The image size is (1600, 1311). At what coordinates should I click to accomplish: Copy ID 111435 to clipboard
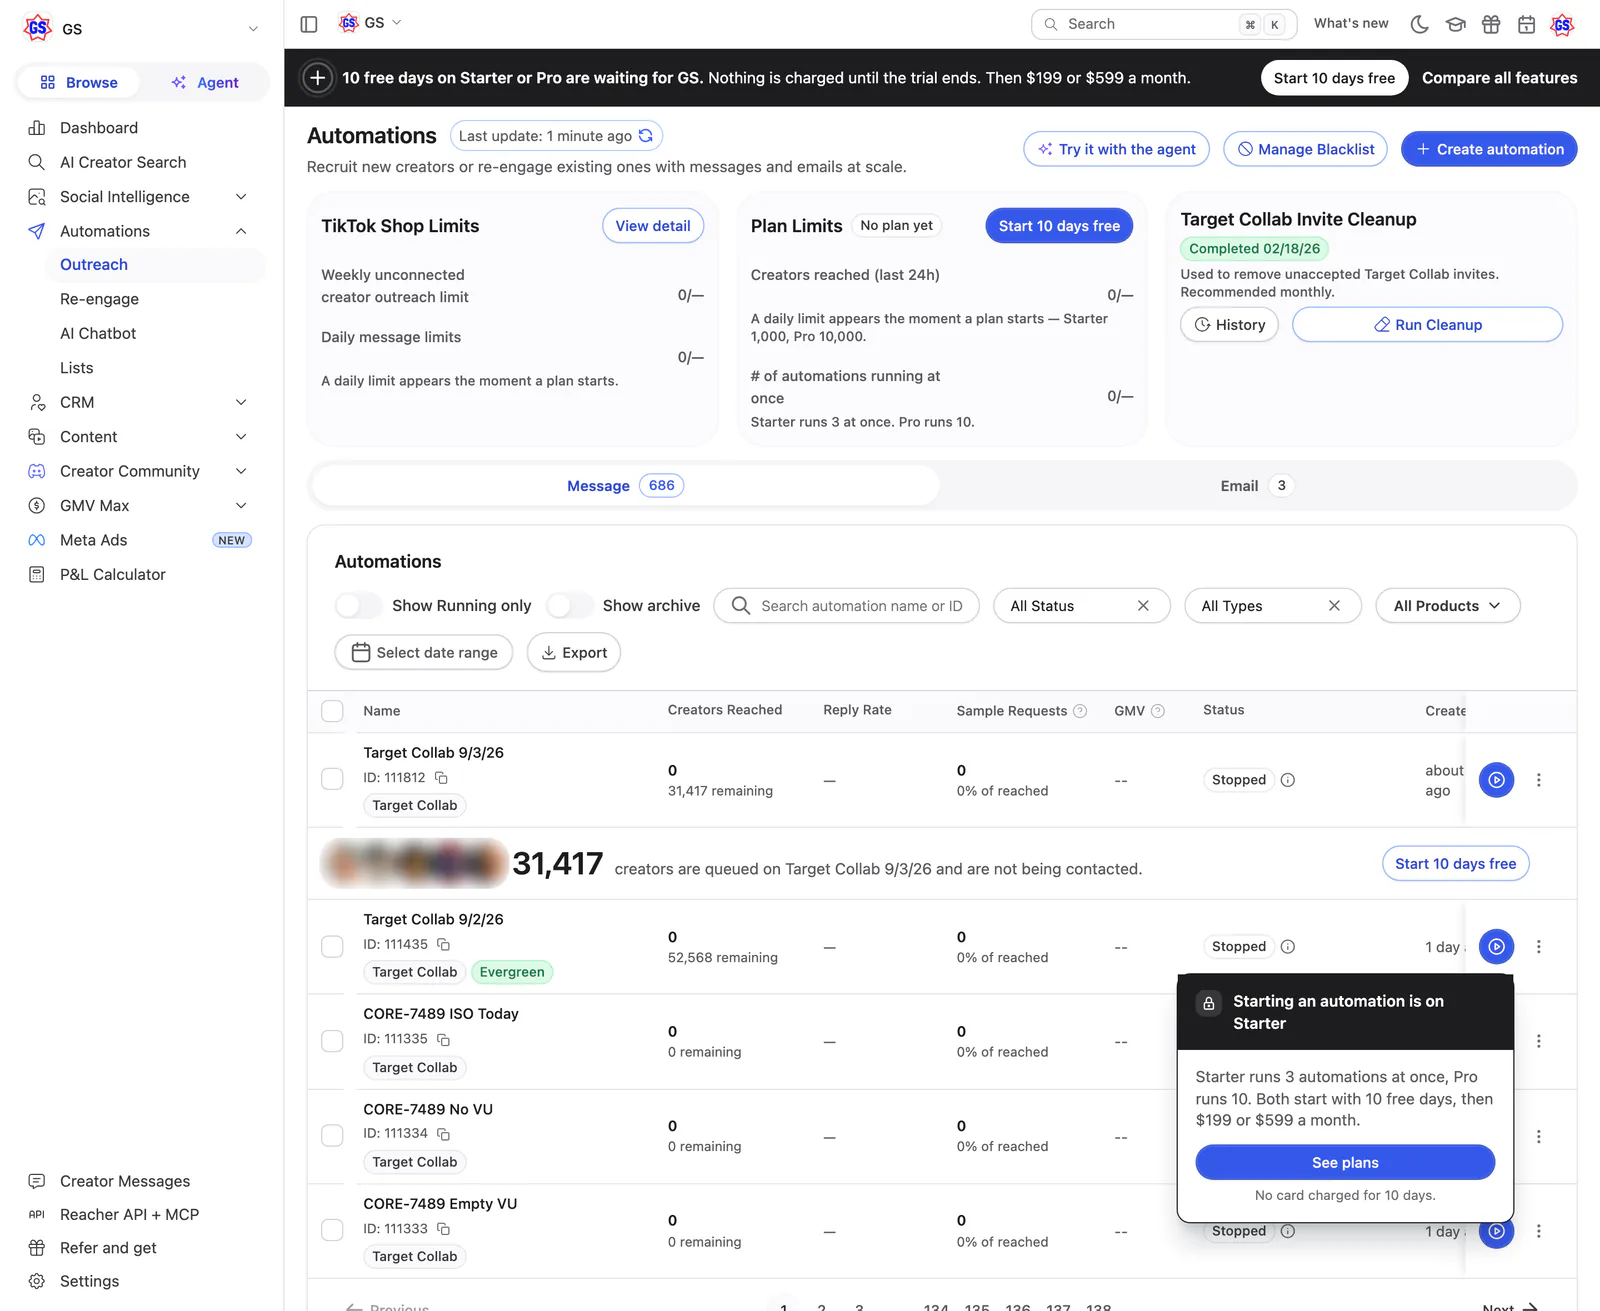point(443,945)
